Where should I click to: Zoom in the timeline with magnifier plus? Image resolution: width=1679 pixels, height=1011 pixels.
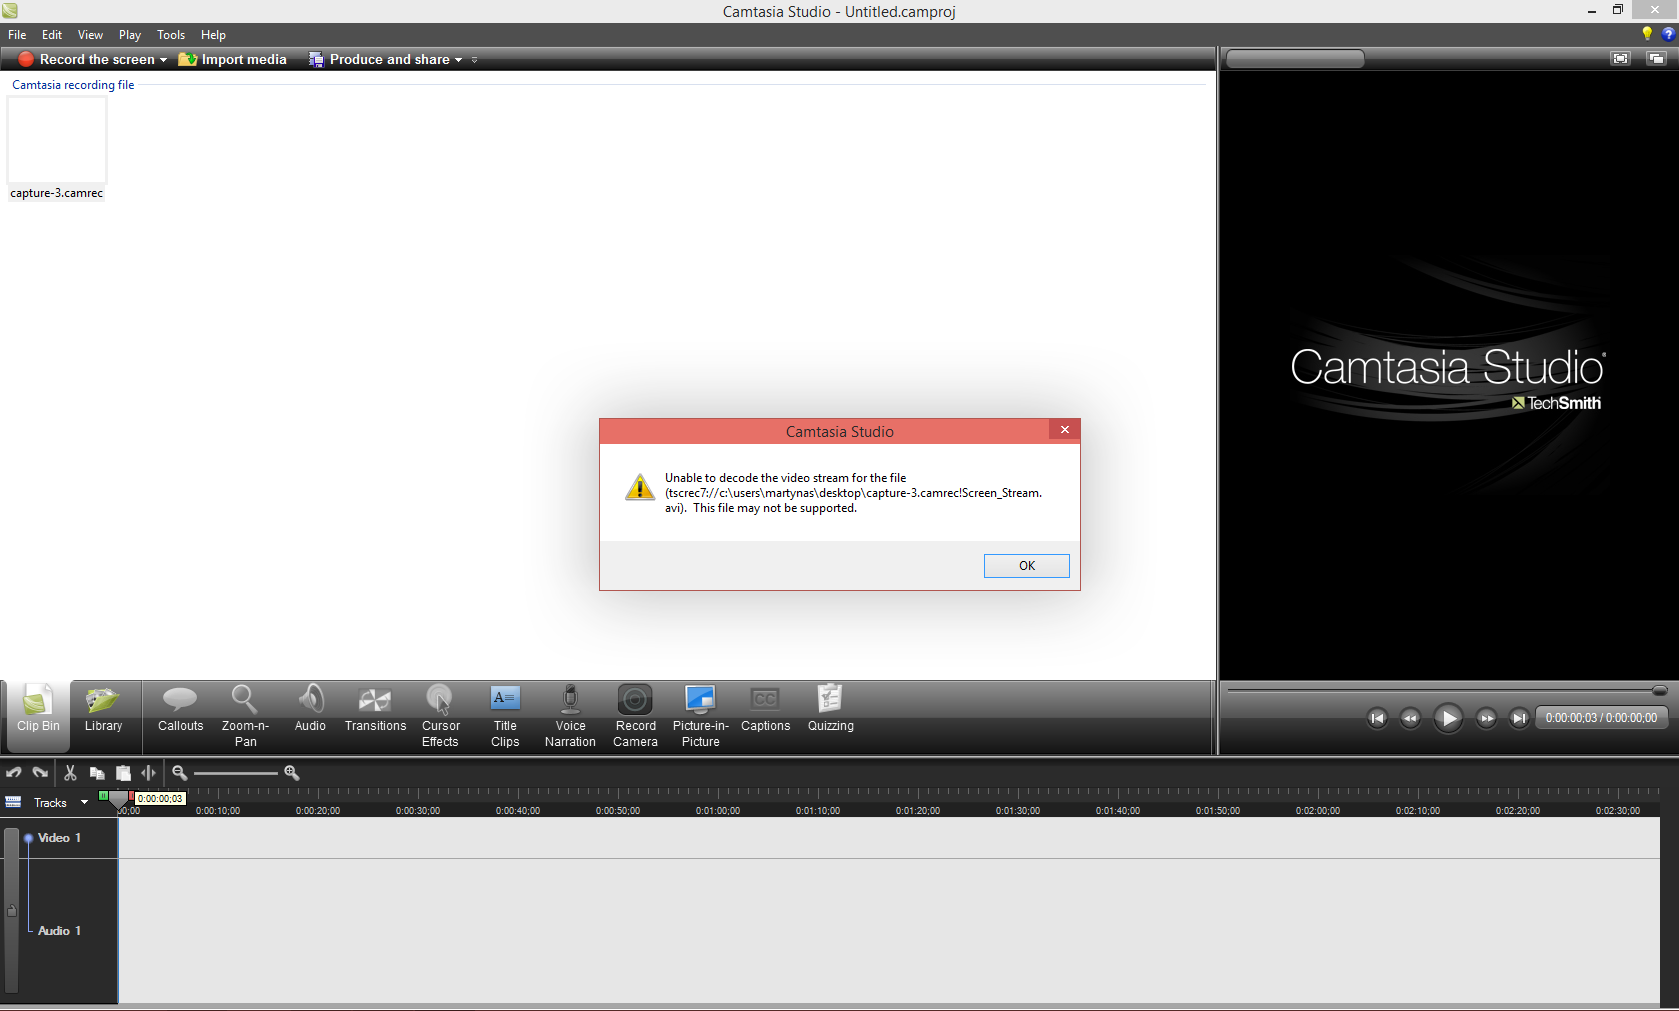pos(292,773)
